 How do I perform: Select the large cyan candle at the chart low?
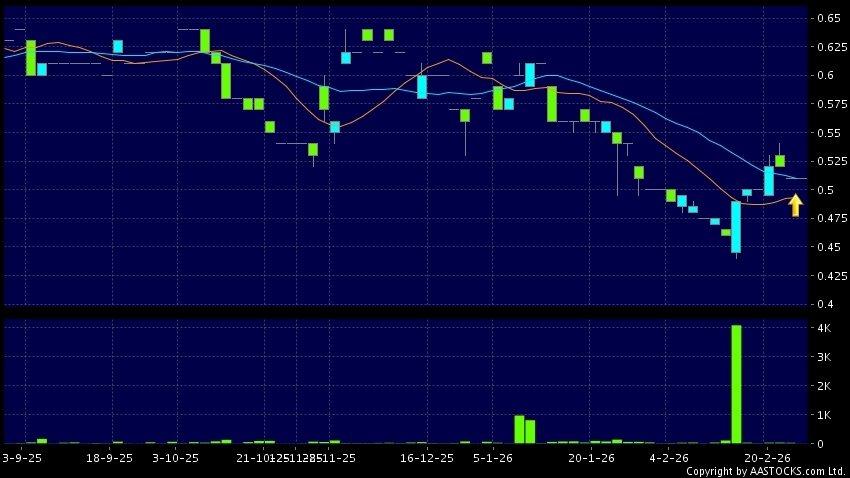[x=736, y=227]
